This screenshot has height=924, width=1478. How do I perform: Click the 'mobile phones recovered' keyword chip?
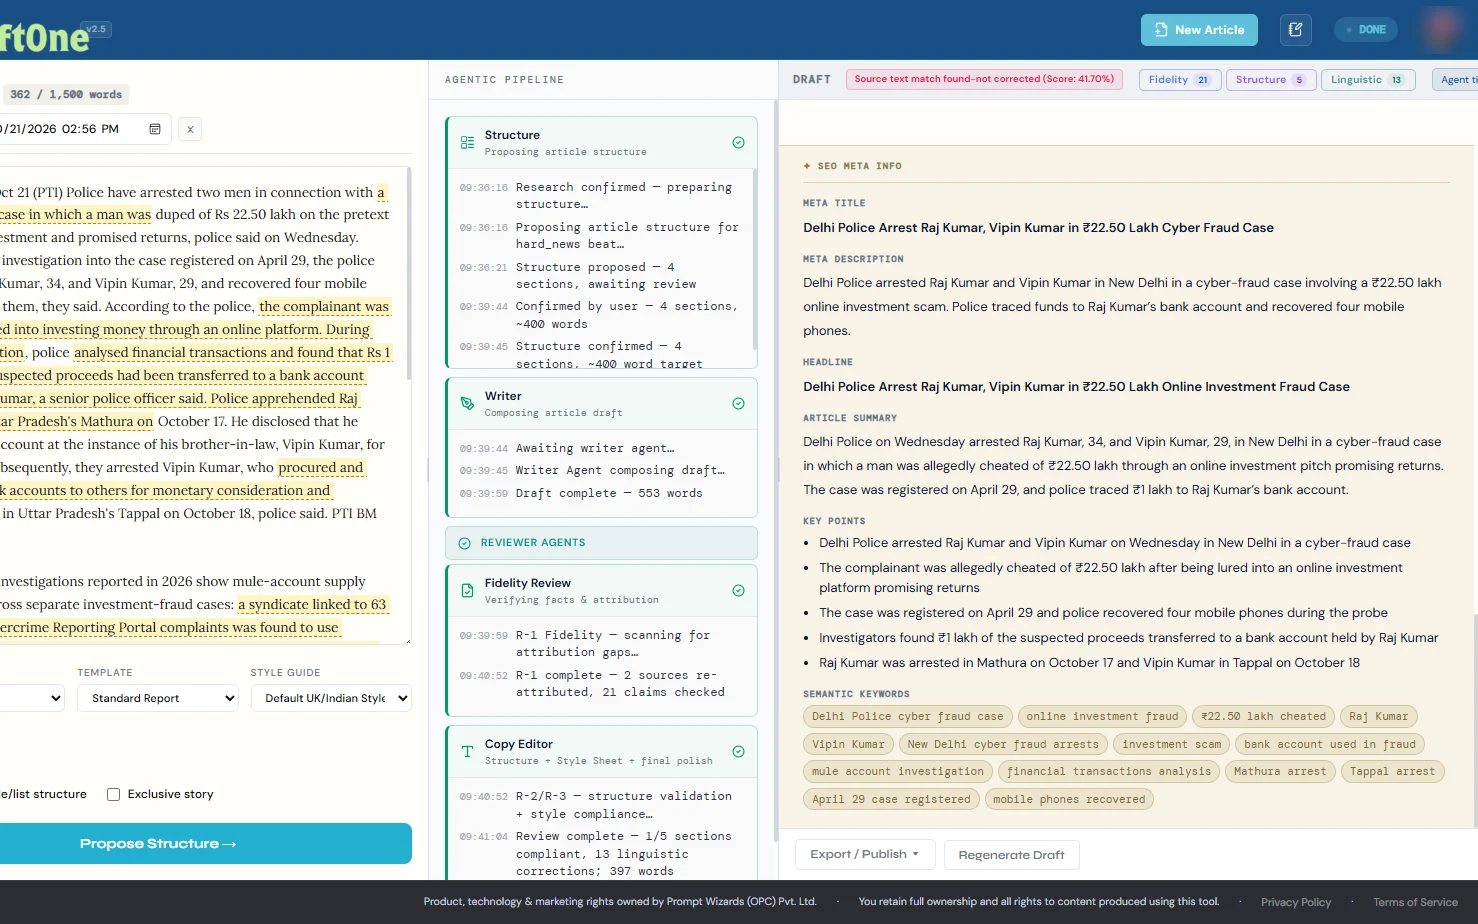point(1069,800)
